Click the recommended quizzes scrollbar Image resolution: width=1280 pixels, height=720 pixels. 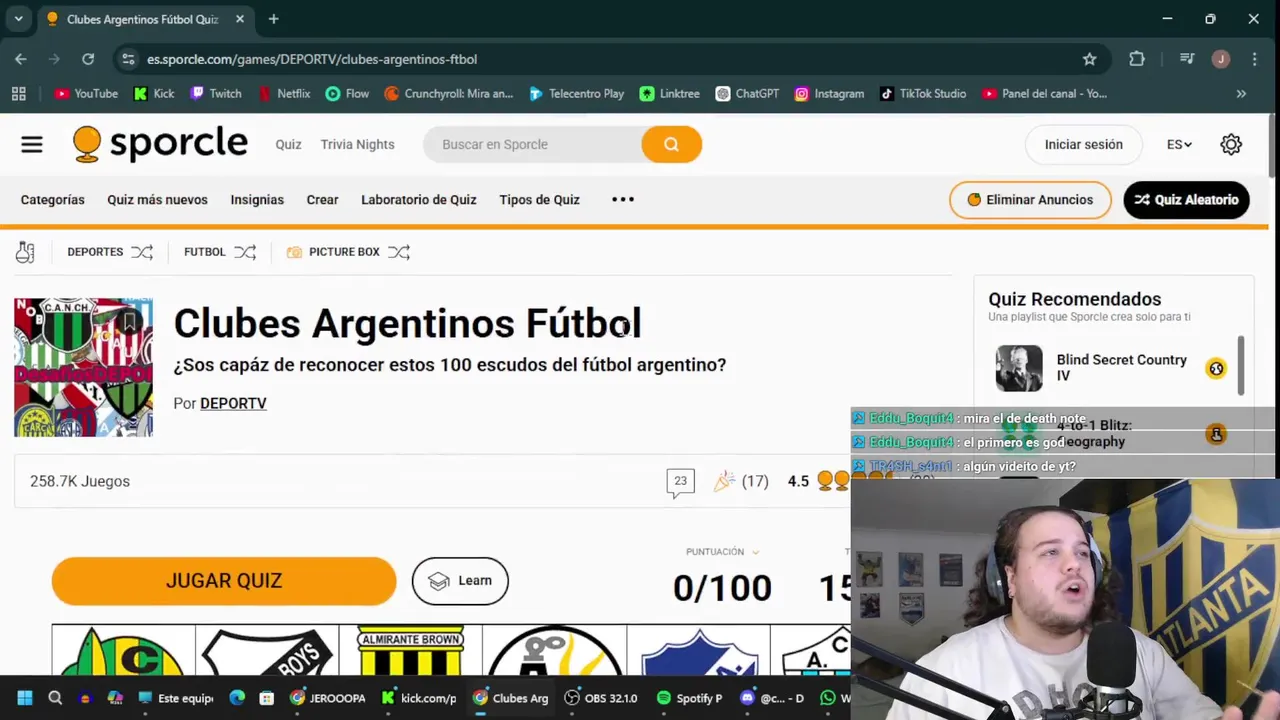coord(1241,365)
